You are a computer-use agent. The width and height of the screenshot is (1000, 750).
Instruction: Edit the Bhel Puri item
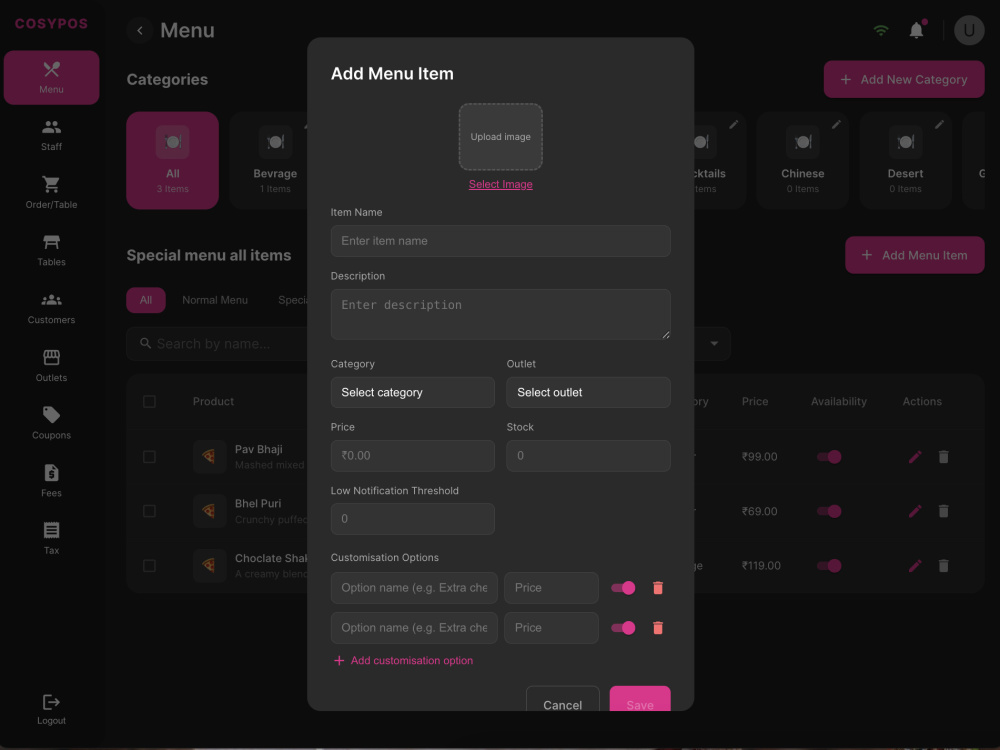(x=915, y=511)
